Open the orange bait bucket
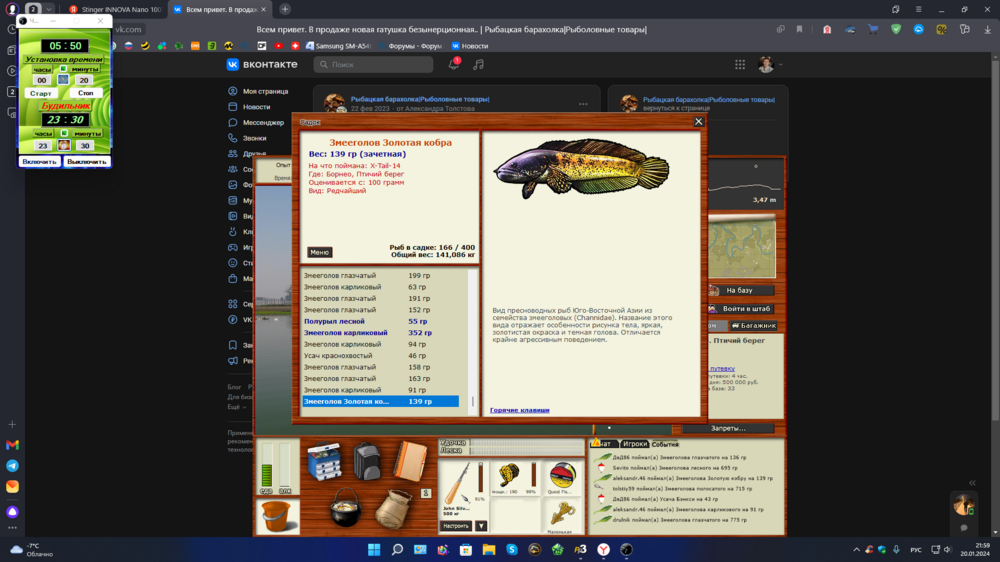The height and width of the screenshot is (562, 1000). click(x=278, y=516)
